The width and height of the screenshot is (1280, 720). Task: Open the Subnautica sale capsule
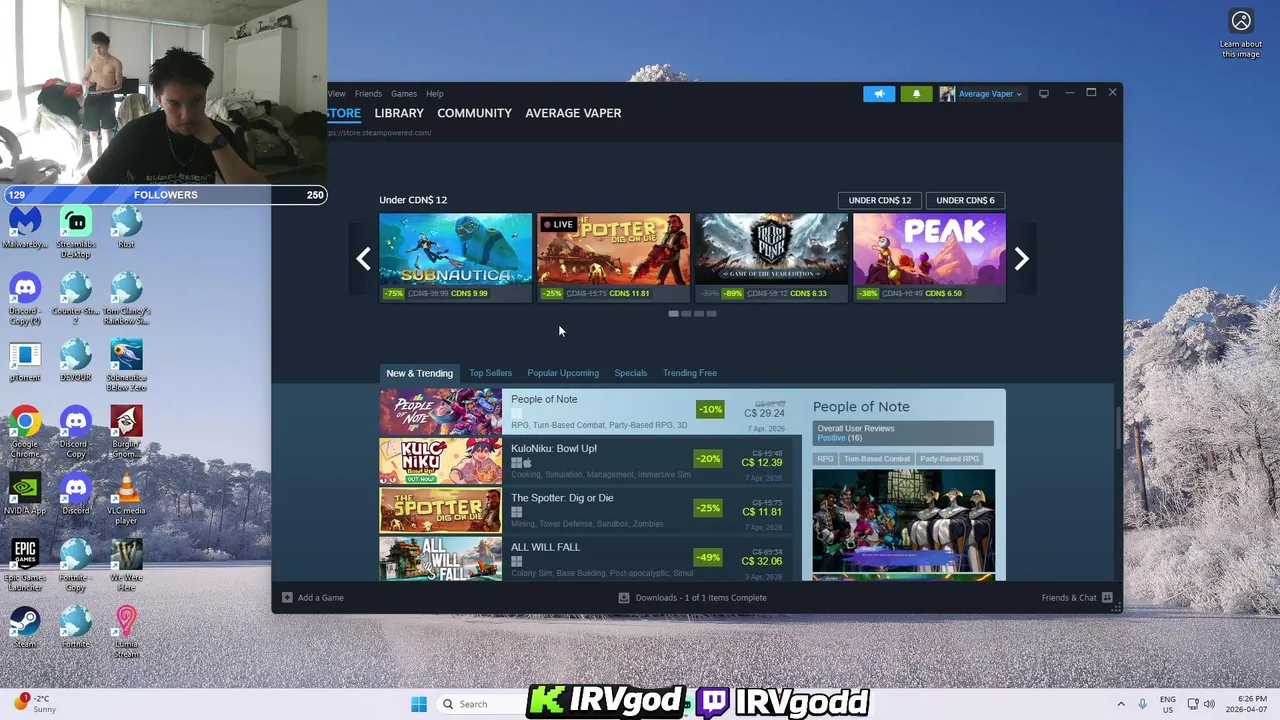point(455,257)
